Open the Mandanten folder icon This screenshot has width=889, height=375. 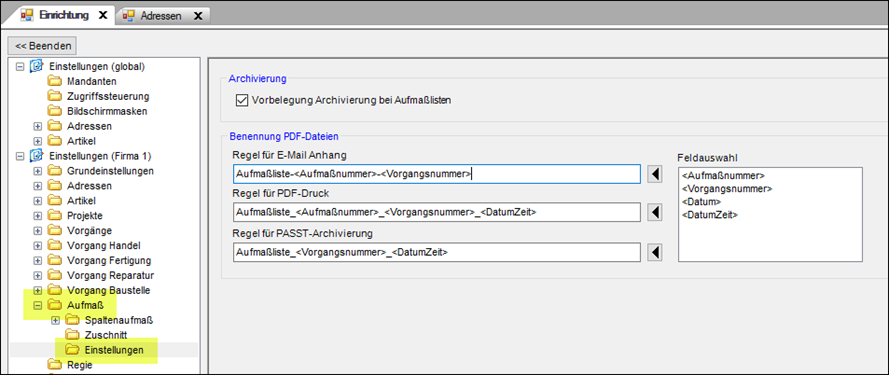click(x=54, y=82)
